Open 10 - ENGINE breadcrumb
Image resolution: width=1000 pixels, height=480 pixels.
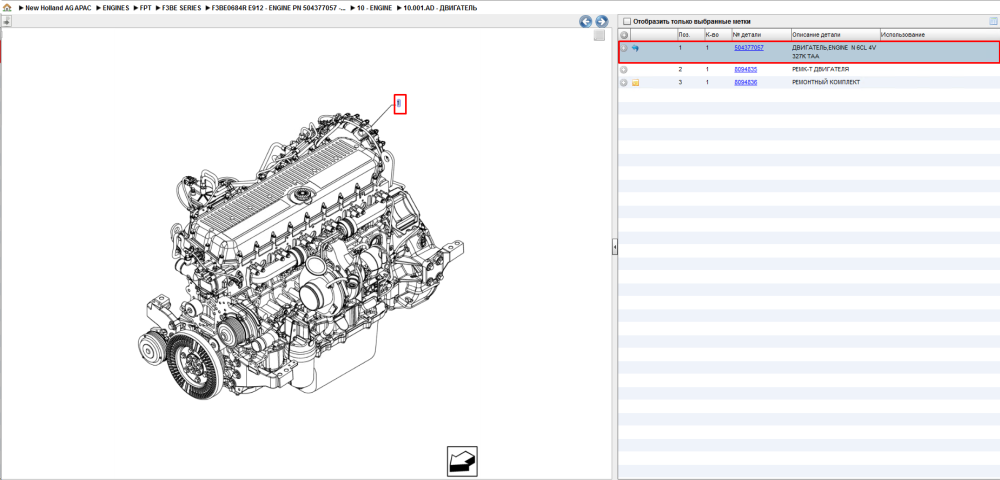pos(374,8)
